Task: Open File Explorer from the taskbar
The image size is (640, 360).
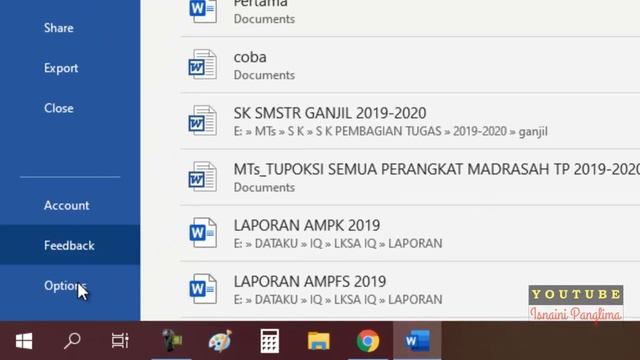Action: 318,341
